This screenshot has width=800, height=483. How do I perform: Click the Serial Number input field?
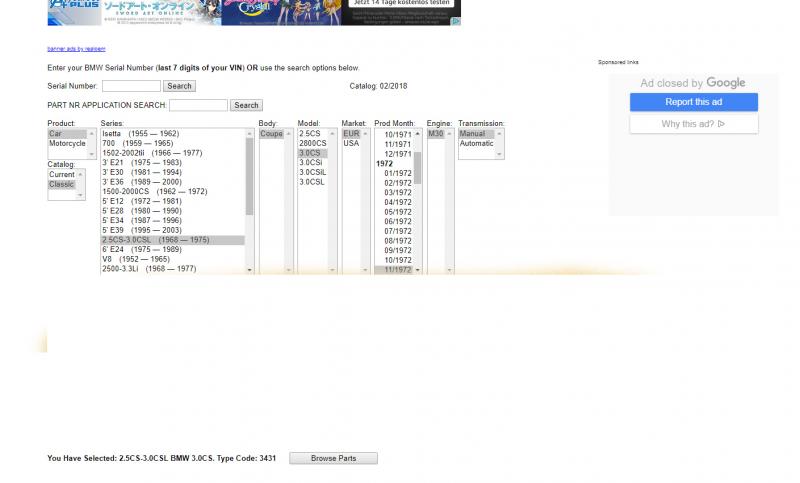(130, 86)
